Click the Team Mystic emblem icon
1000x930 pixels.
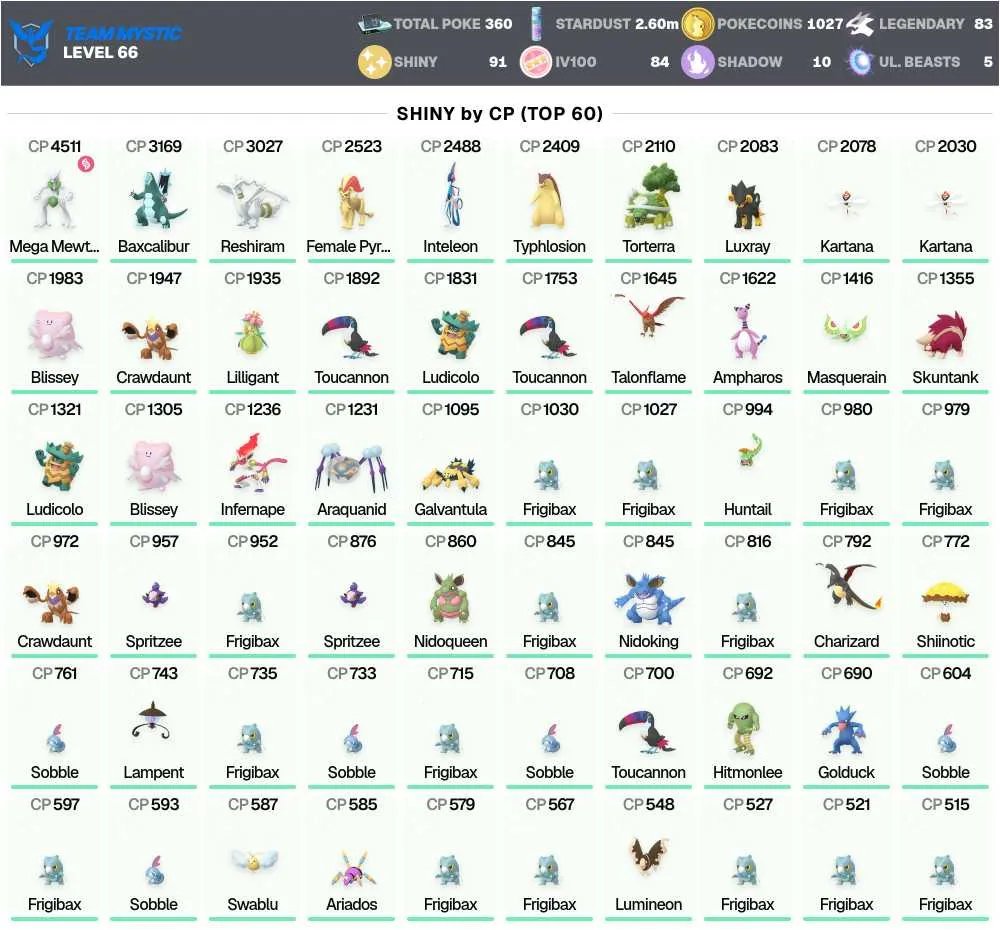tap(32, 42)
